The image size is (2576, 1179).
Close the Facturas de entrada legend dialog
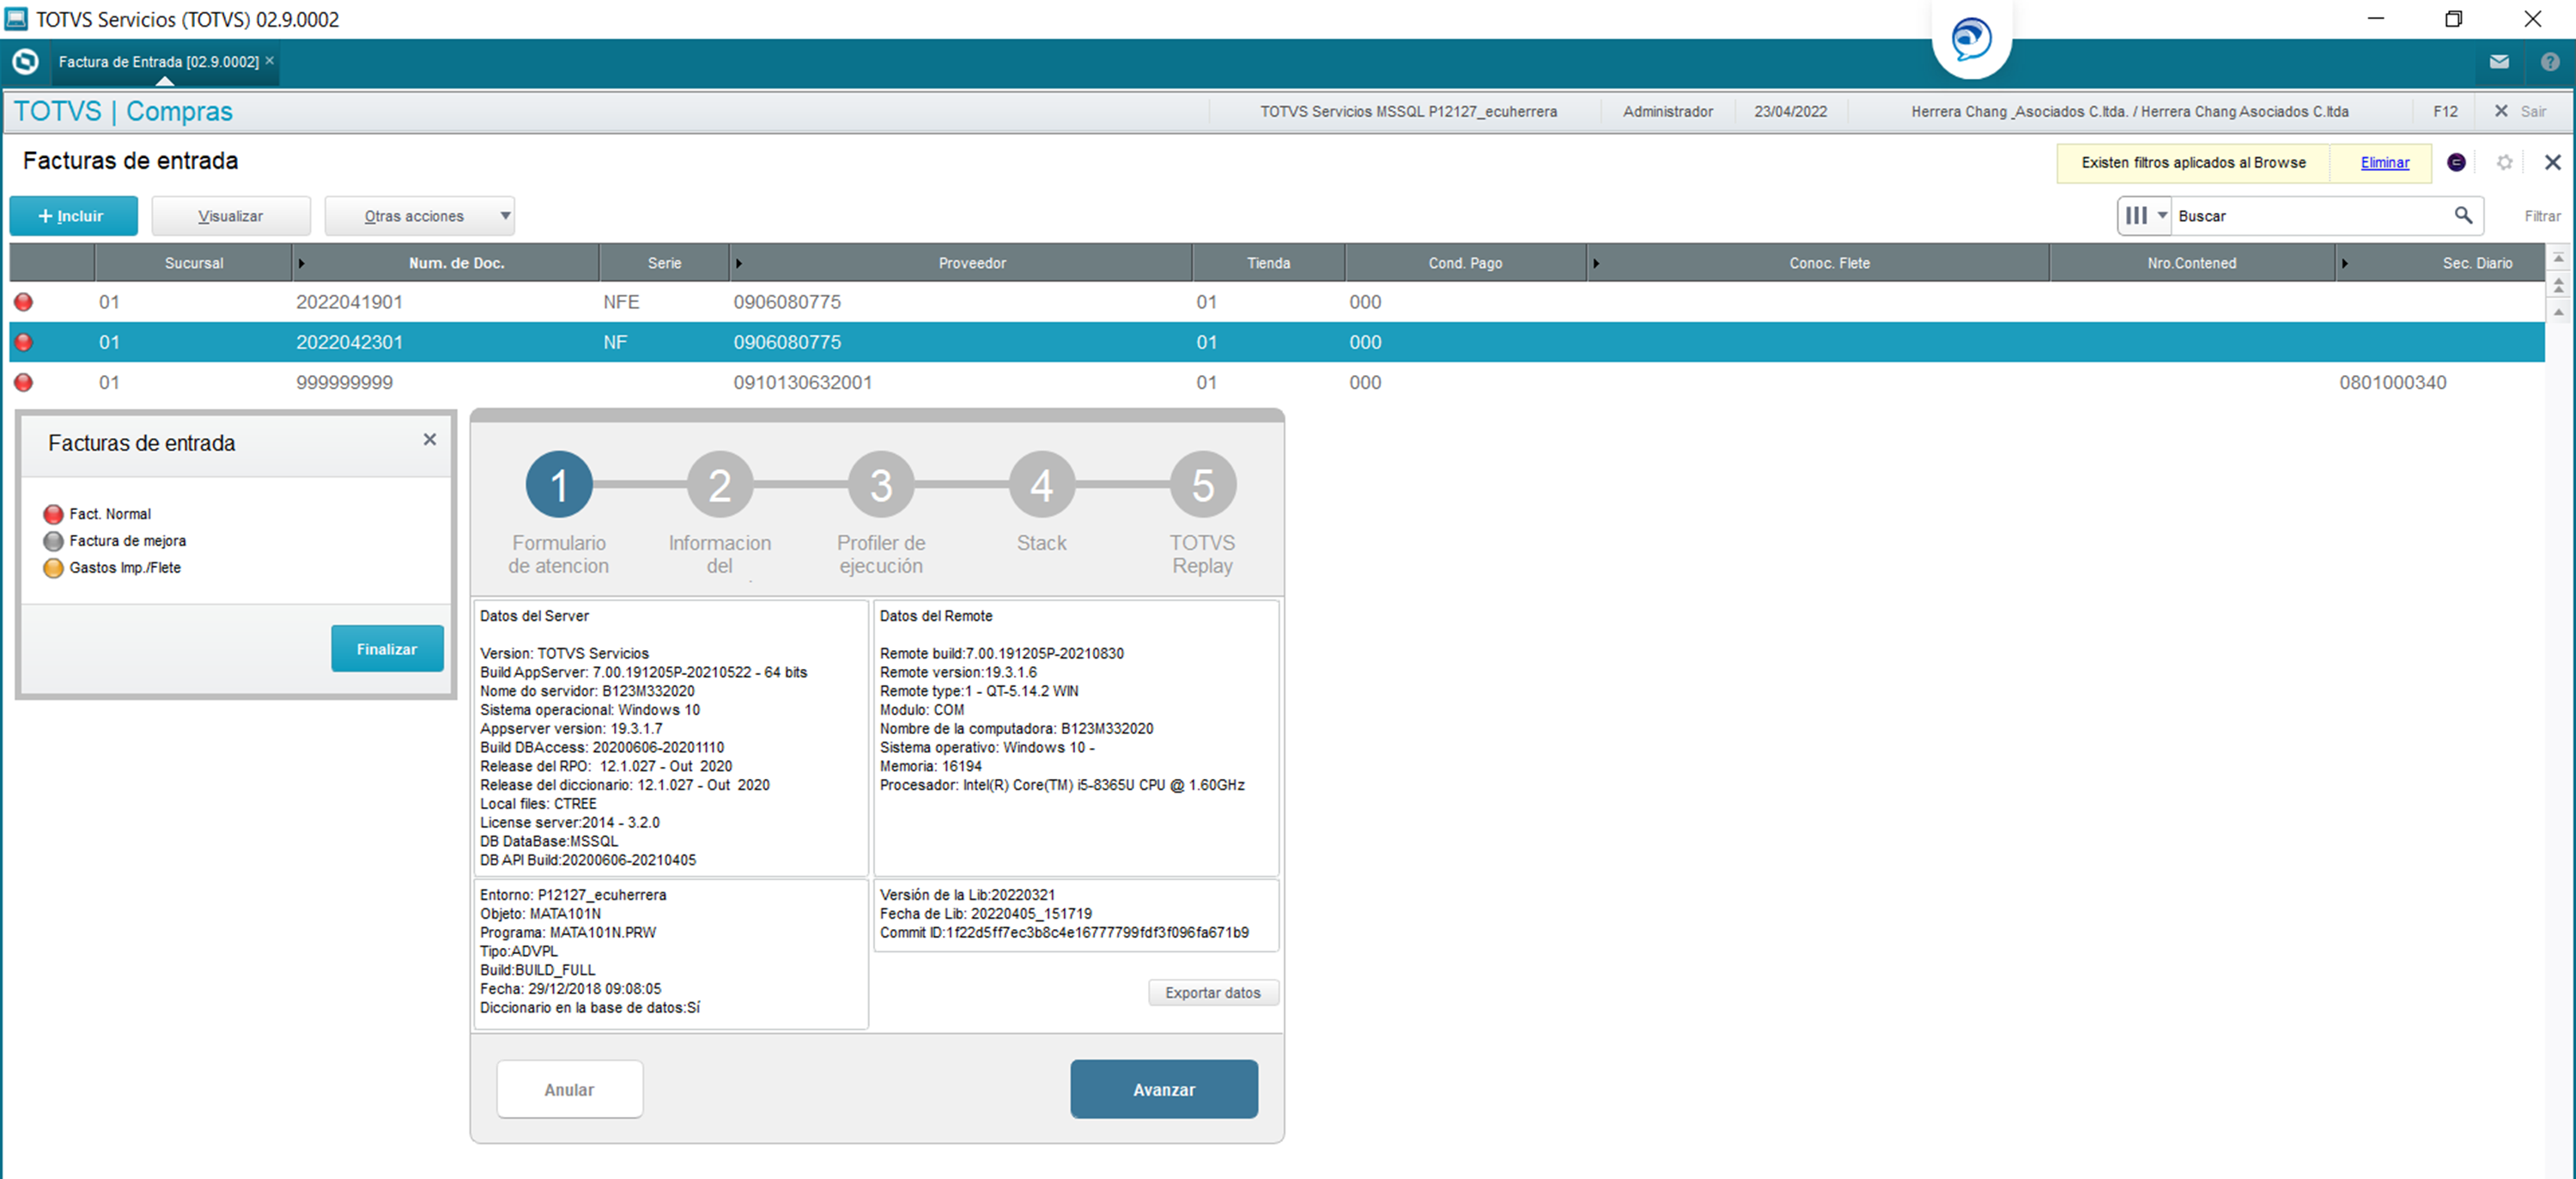point(430,440)
